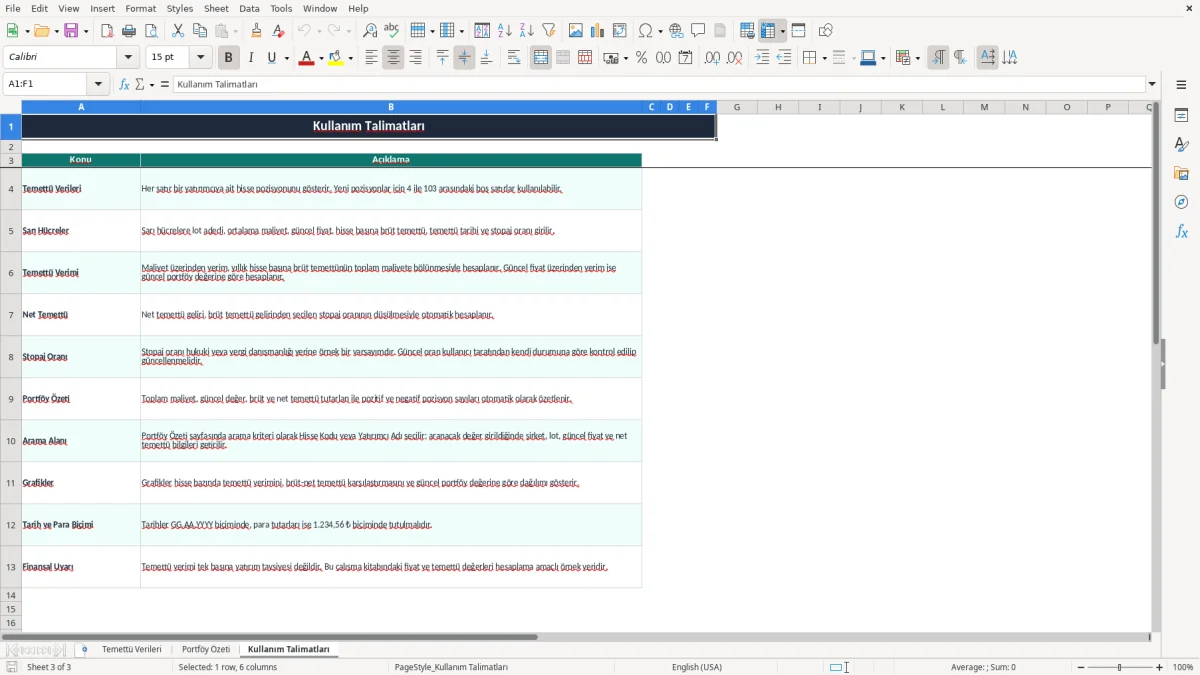This screenshot has width=1200, height=675.
Task: Apply the red font color swatch
Action: pyautogui.click(x=306, y=58)
